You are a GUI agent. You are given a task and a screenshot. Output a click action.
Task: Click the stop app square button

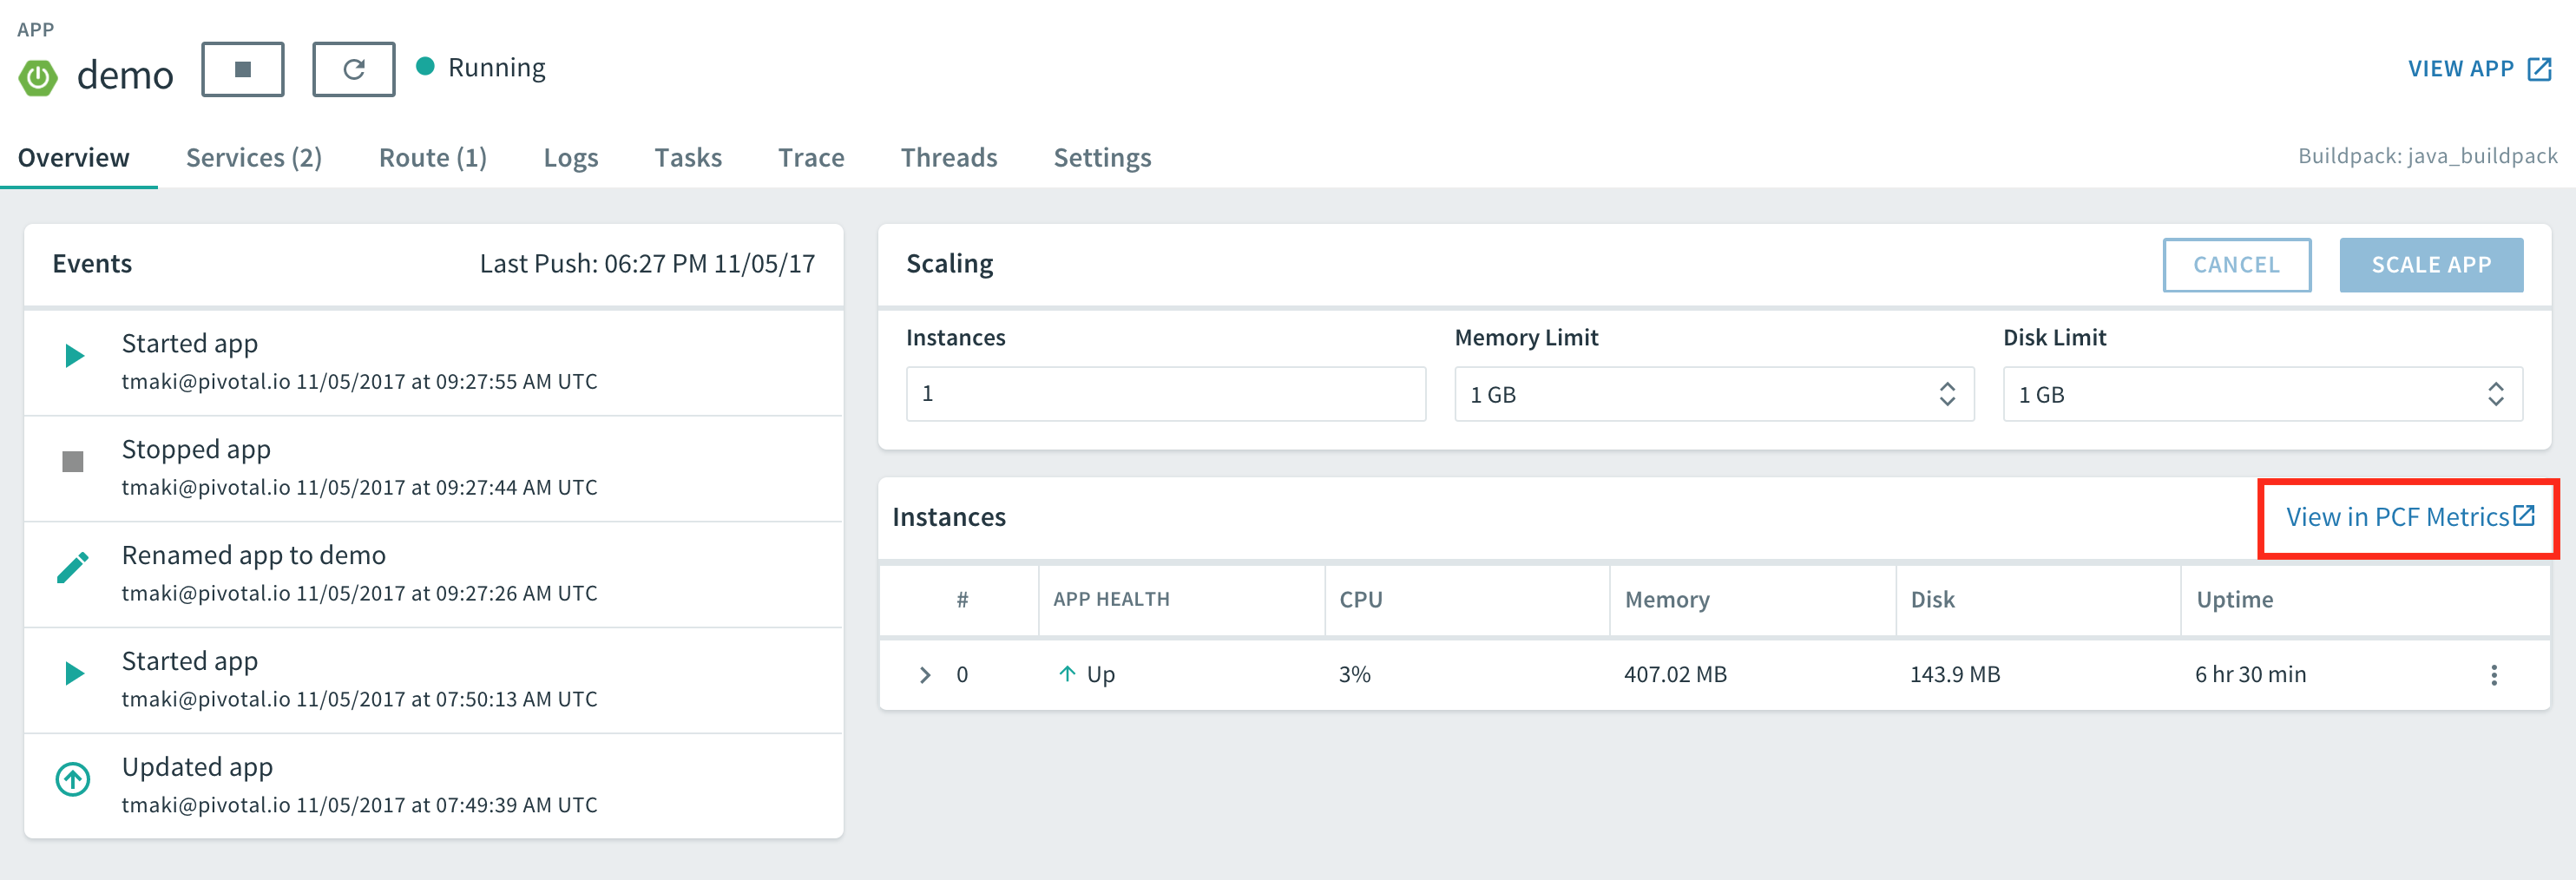[x=242, y=69]
